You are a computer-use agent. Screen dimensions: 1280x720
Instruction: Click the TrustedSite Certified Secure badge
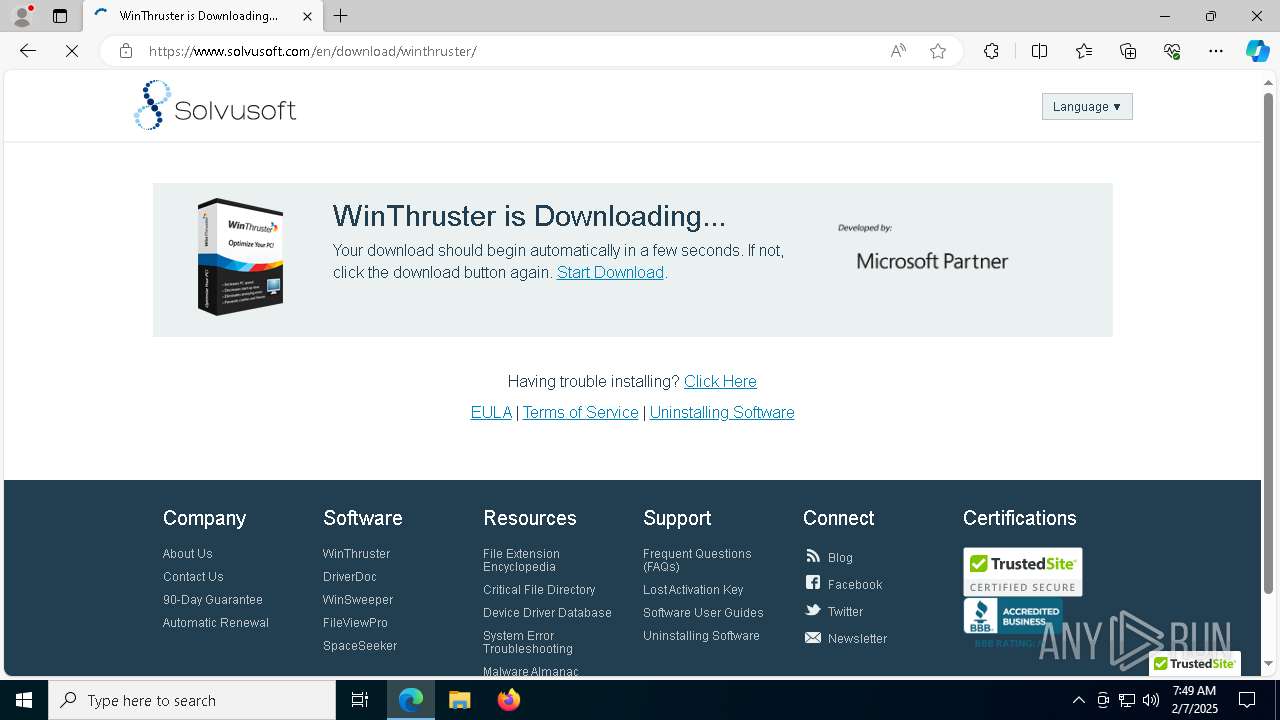coord(1022,572)
